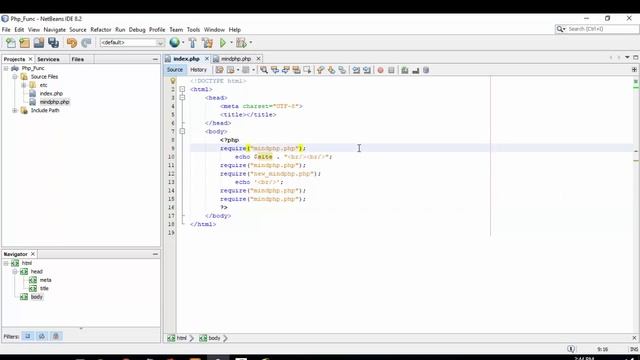Viewport: 640px width, 360px height.
Task: Open the Tools menu
Action: point(193,30)
